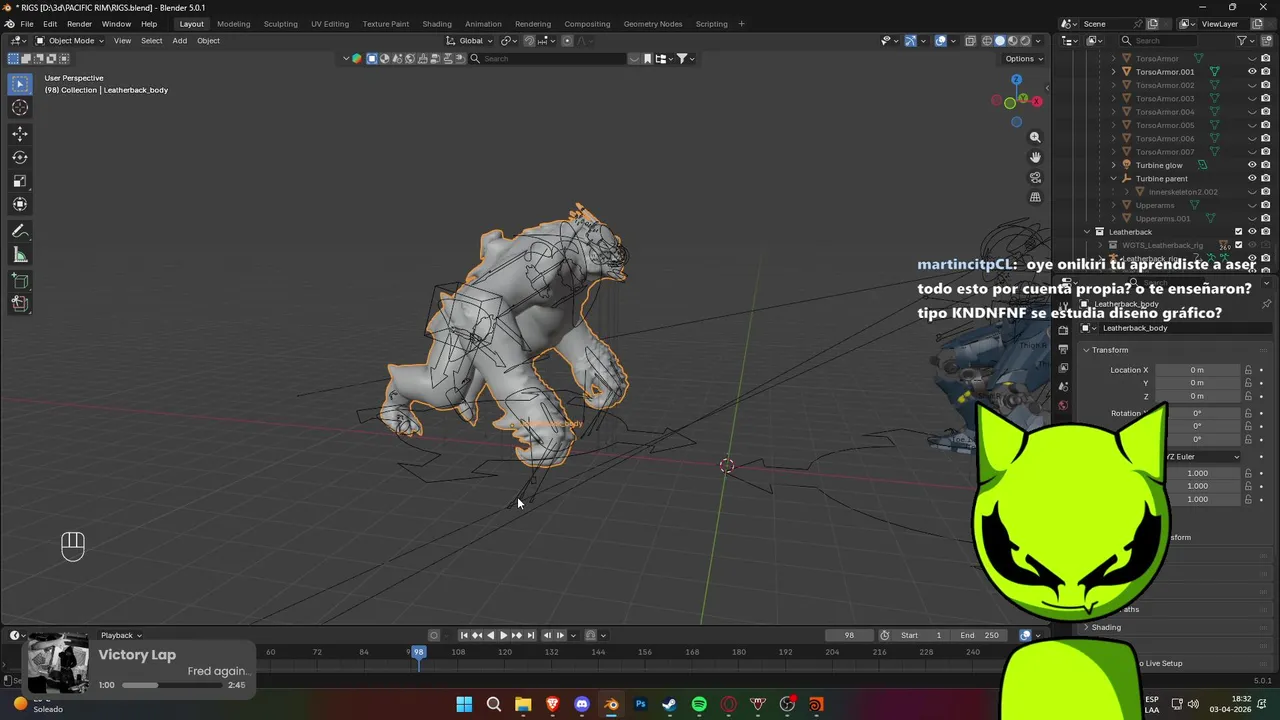Open Photoshop from the taskbar
This screenshot has height=720, width=1280.
pyautogui.click(x=641, y=705)
